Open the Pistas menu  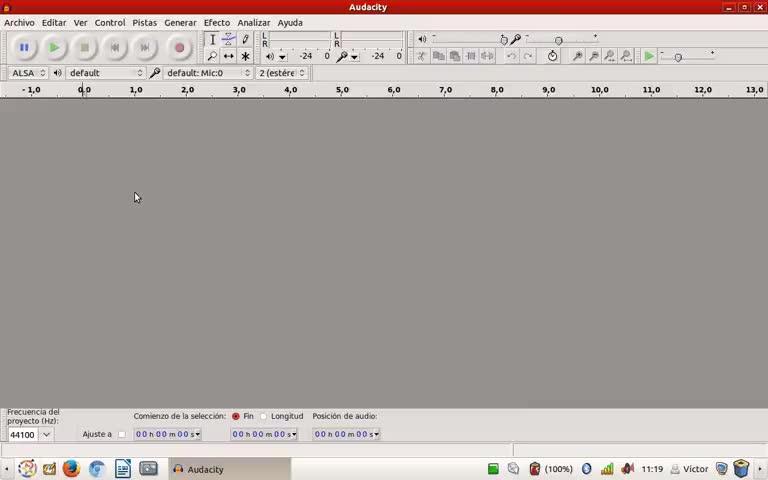click(144, 23)
